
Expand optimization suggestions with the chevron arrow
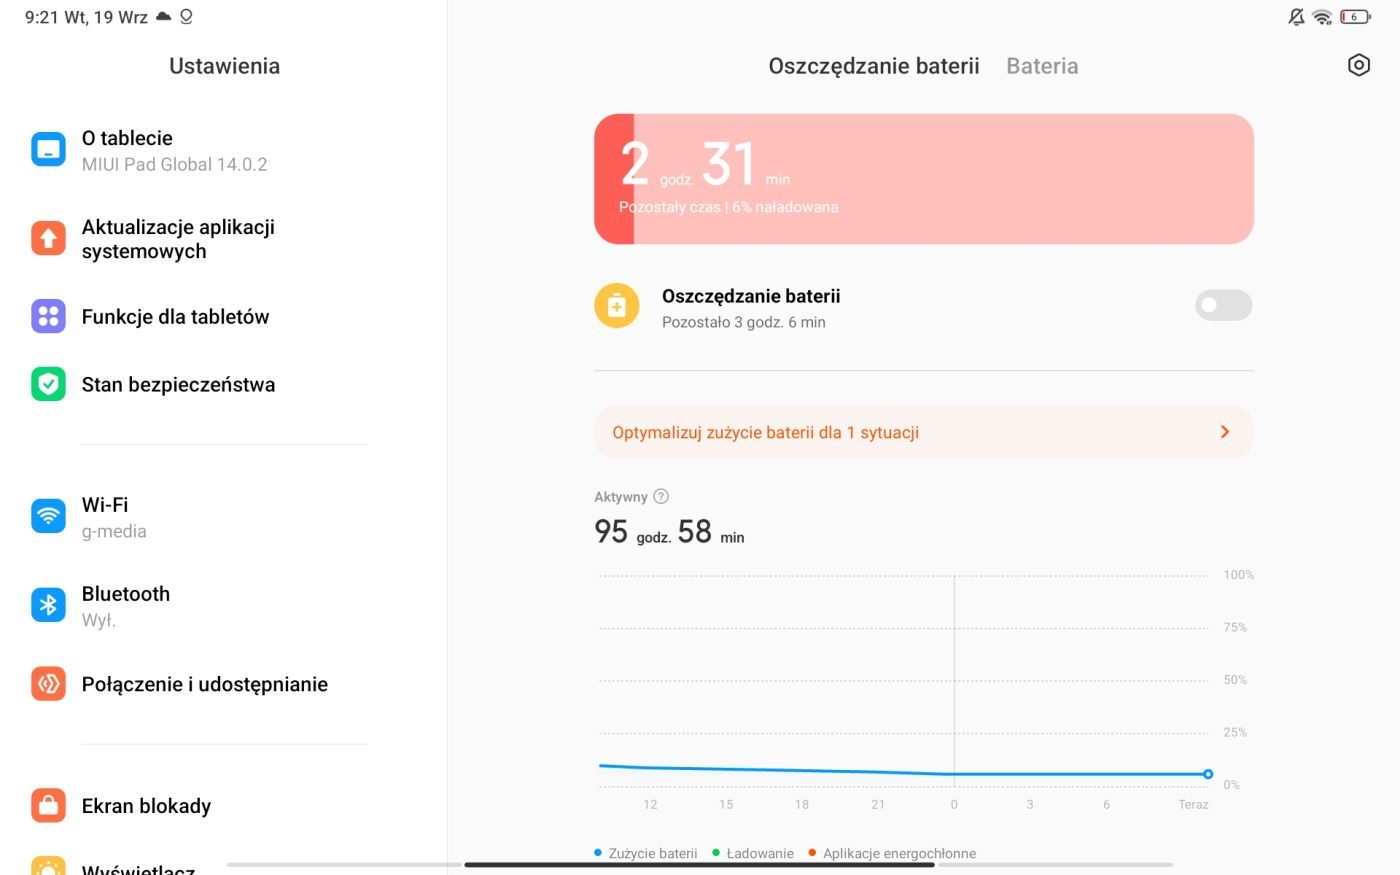1225,432
